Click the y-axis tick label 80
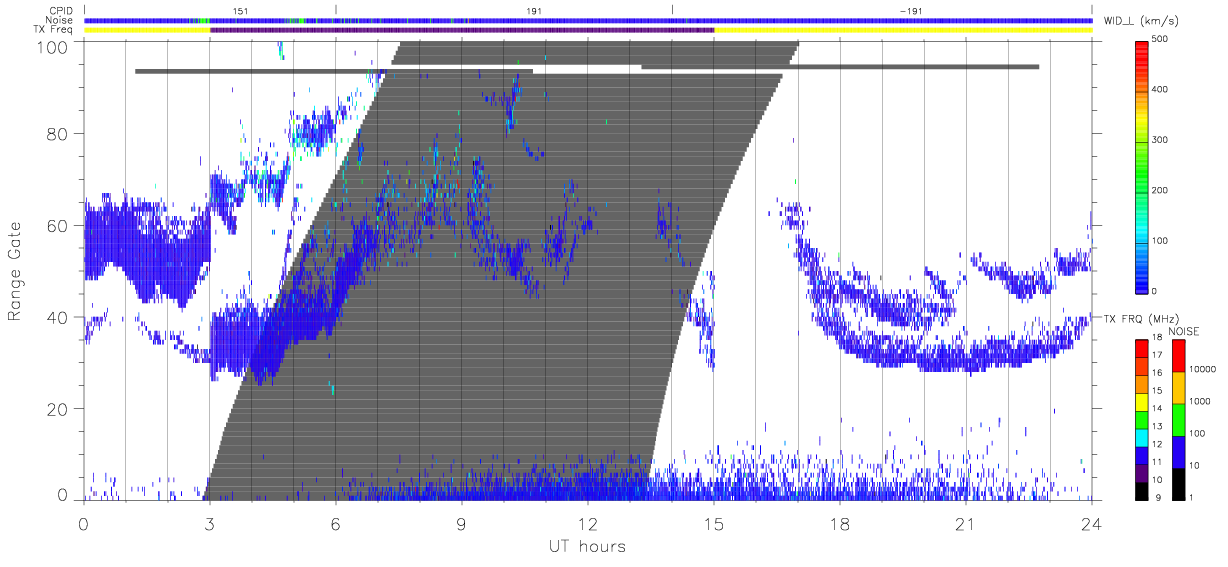Image resolution: width=1228 pixels, height=567 pixels. pos(59,134)
